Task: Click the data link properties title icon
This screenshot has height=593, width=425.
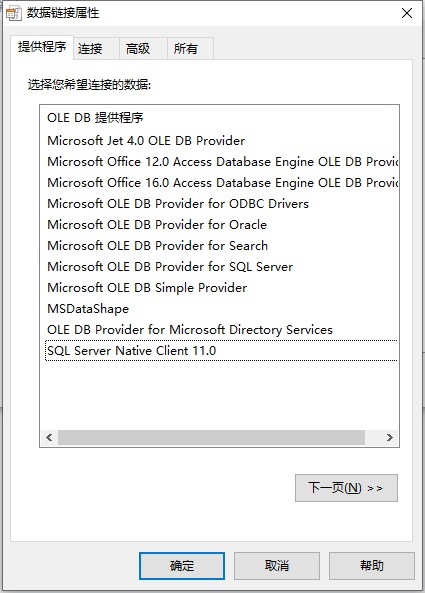Action: point(14,13)
